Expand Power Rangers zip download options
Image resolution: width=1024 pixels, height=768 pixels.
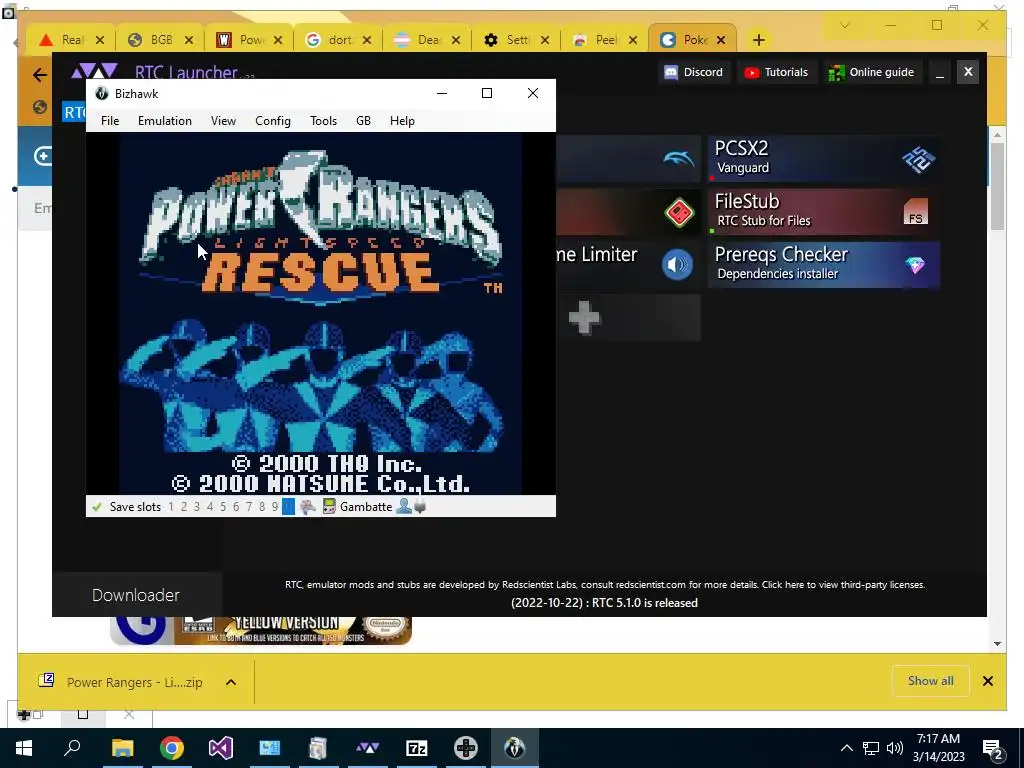coord(231,682)
